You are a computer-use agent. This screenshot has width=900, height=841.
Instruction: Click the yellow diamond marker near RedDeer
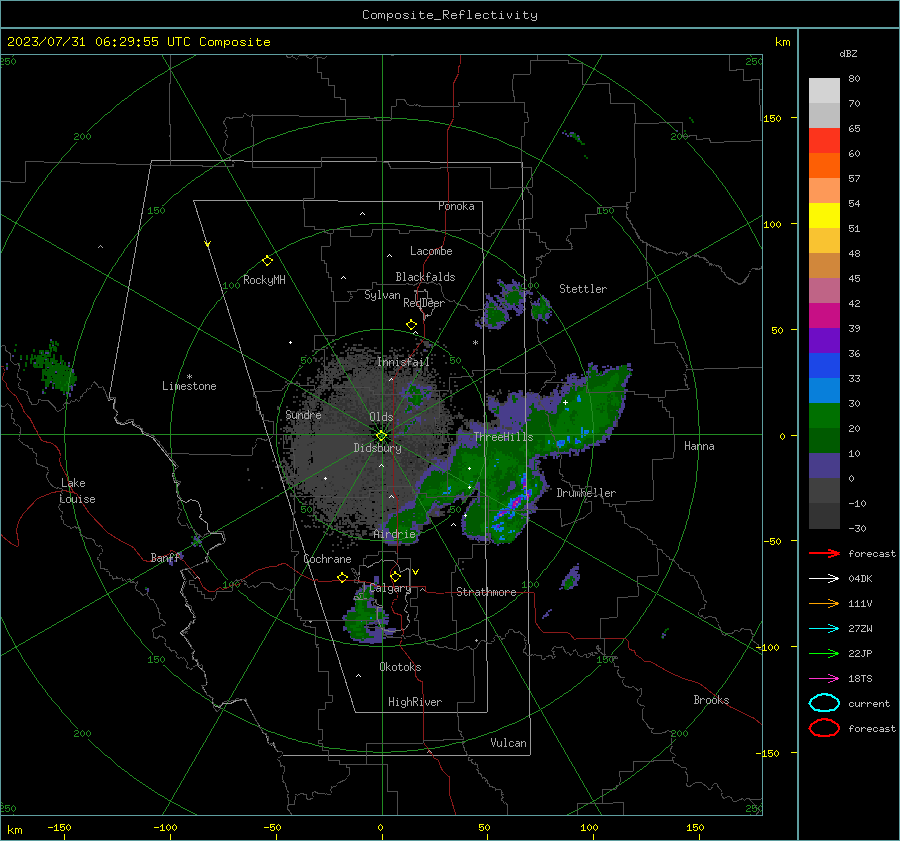click(x=411, y=325)
